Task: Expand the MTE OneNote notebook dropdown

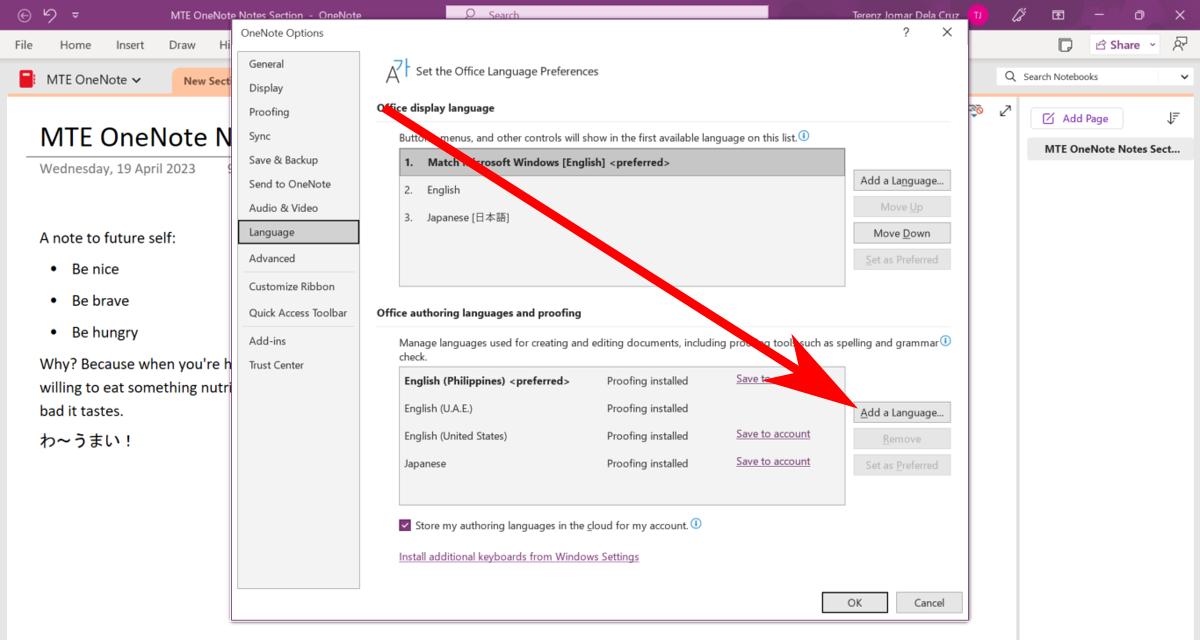Action: (x=135, y=79)
